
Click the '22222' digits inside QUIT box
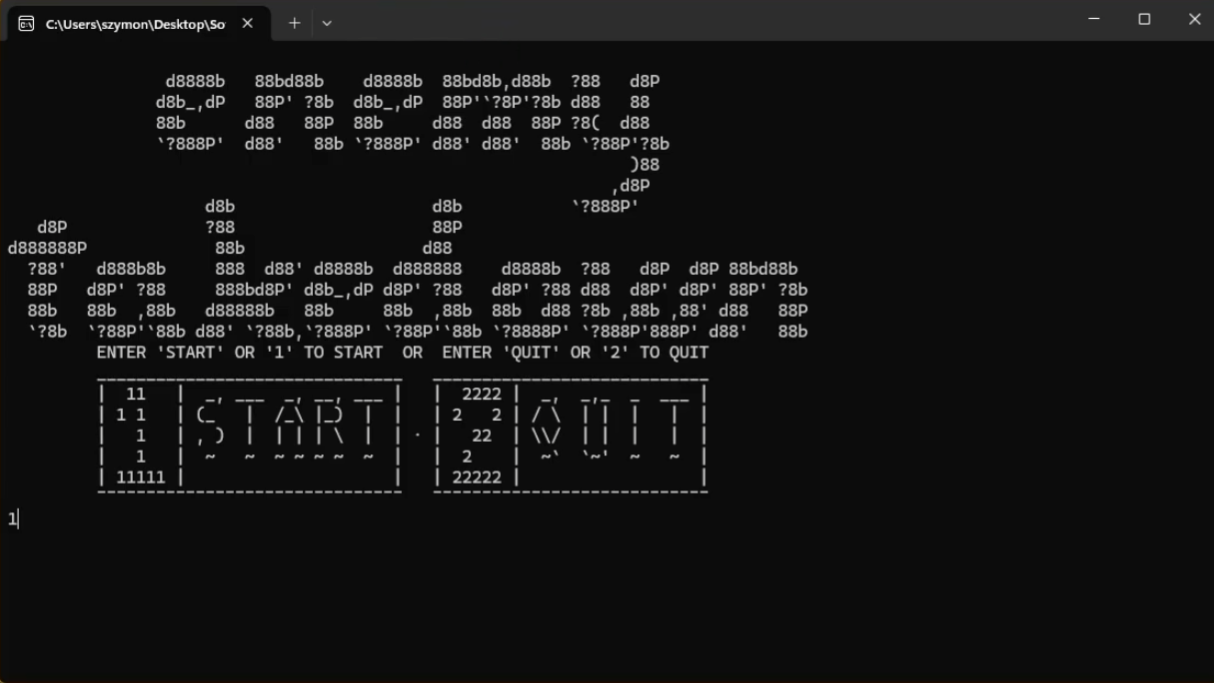coord(477,477)
